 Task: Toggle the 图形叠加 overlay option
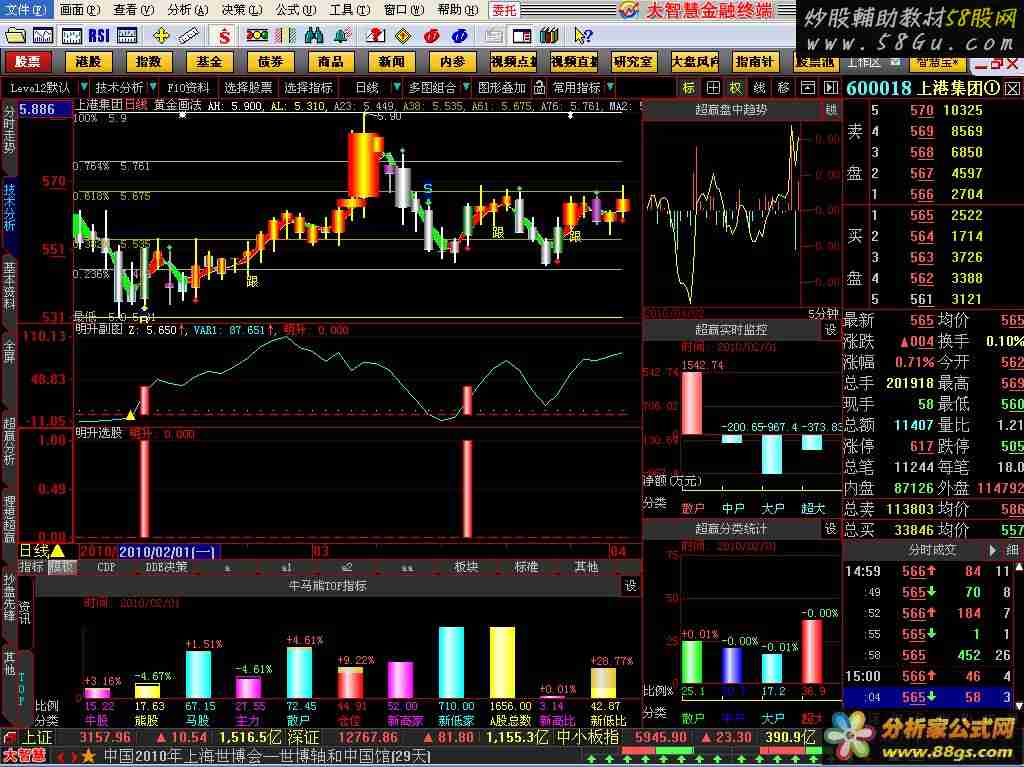[502, 87]
